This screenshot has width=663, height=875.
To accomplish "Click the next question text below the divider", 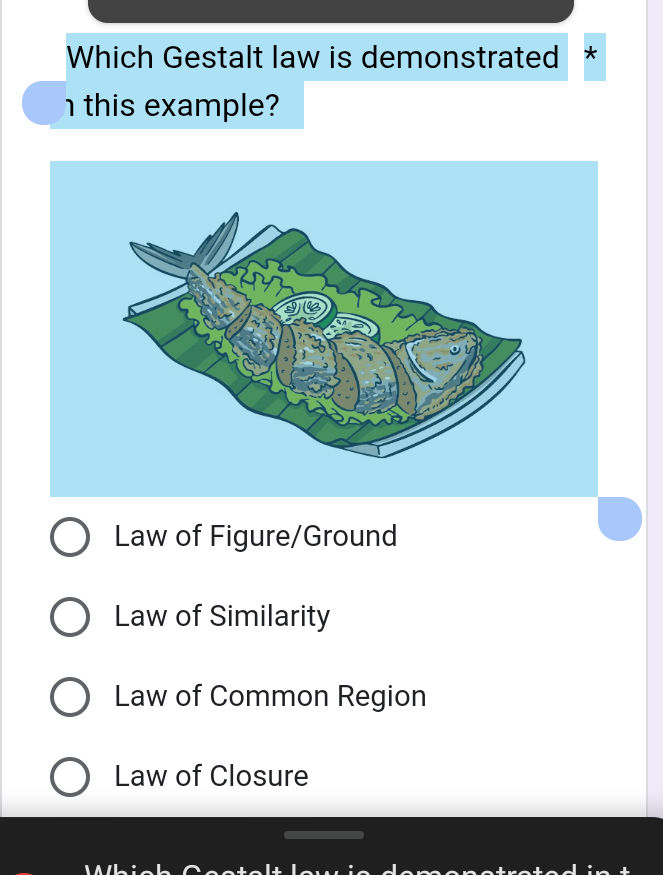I will (x=350, y=868).
